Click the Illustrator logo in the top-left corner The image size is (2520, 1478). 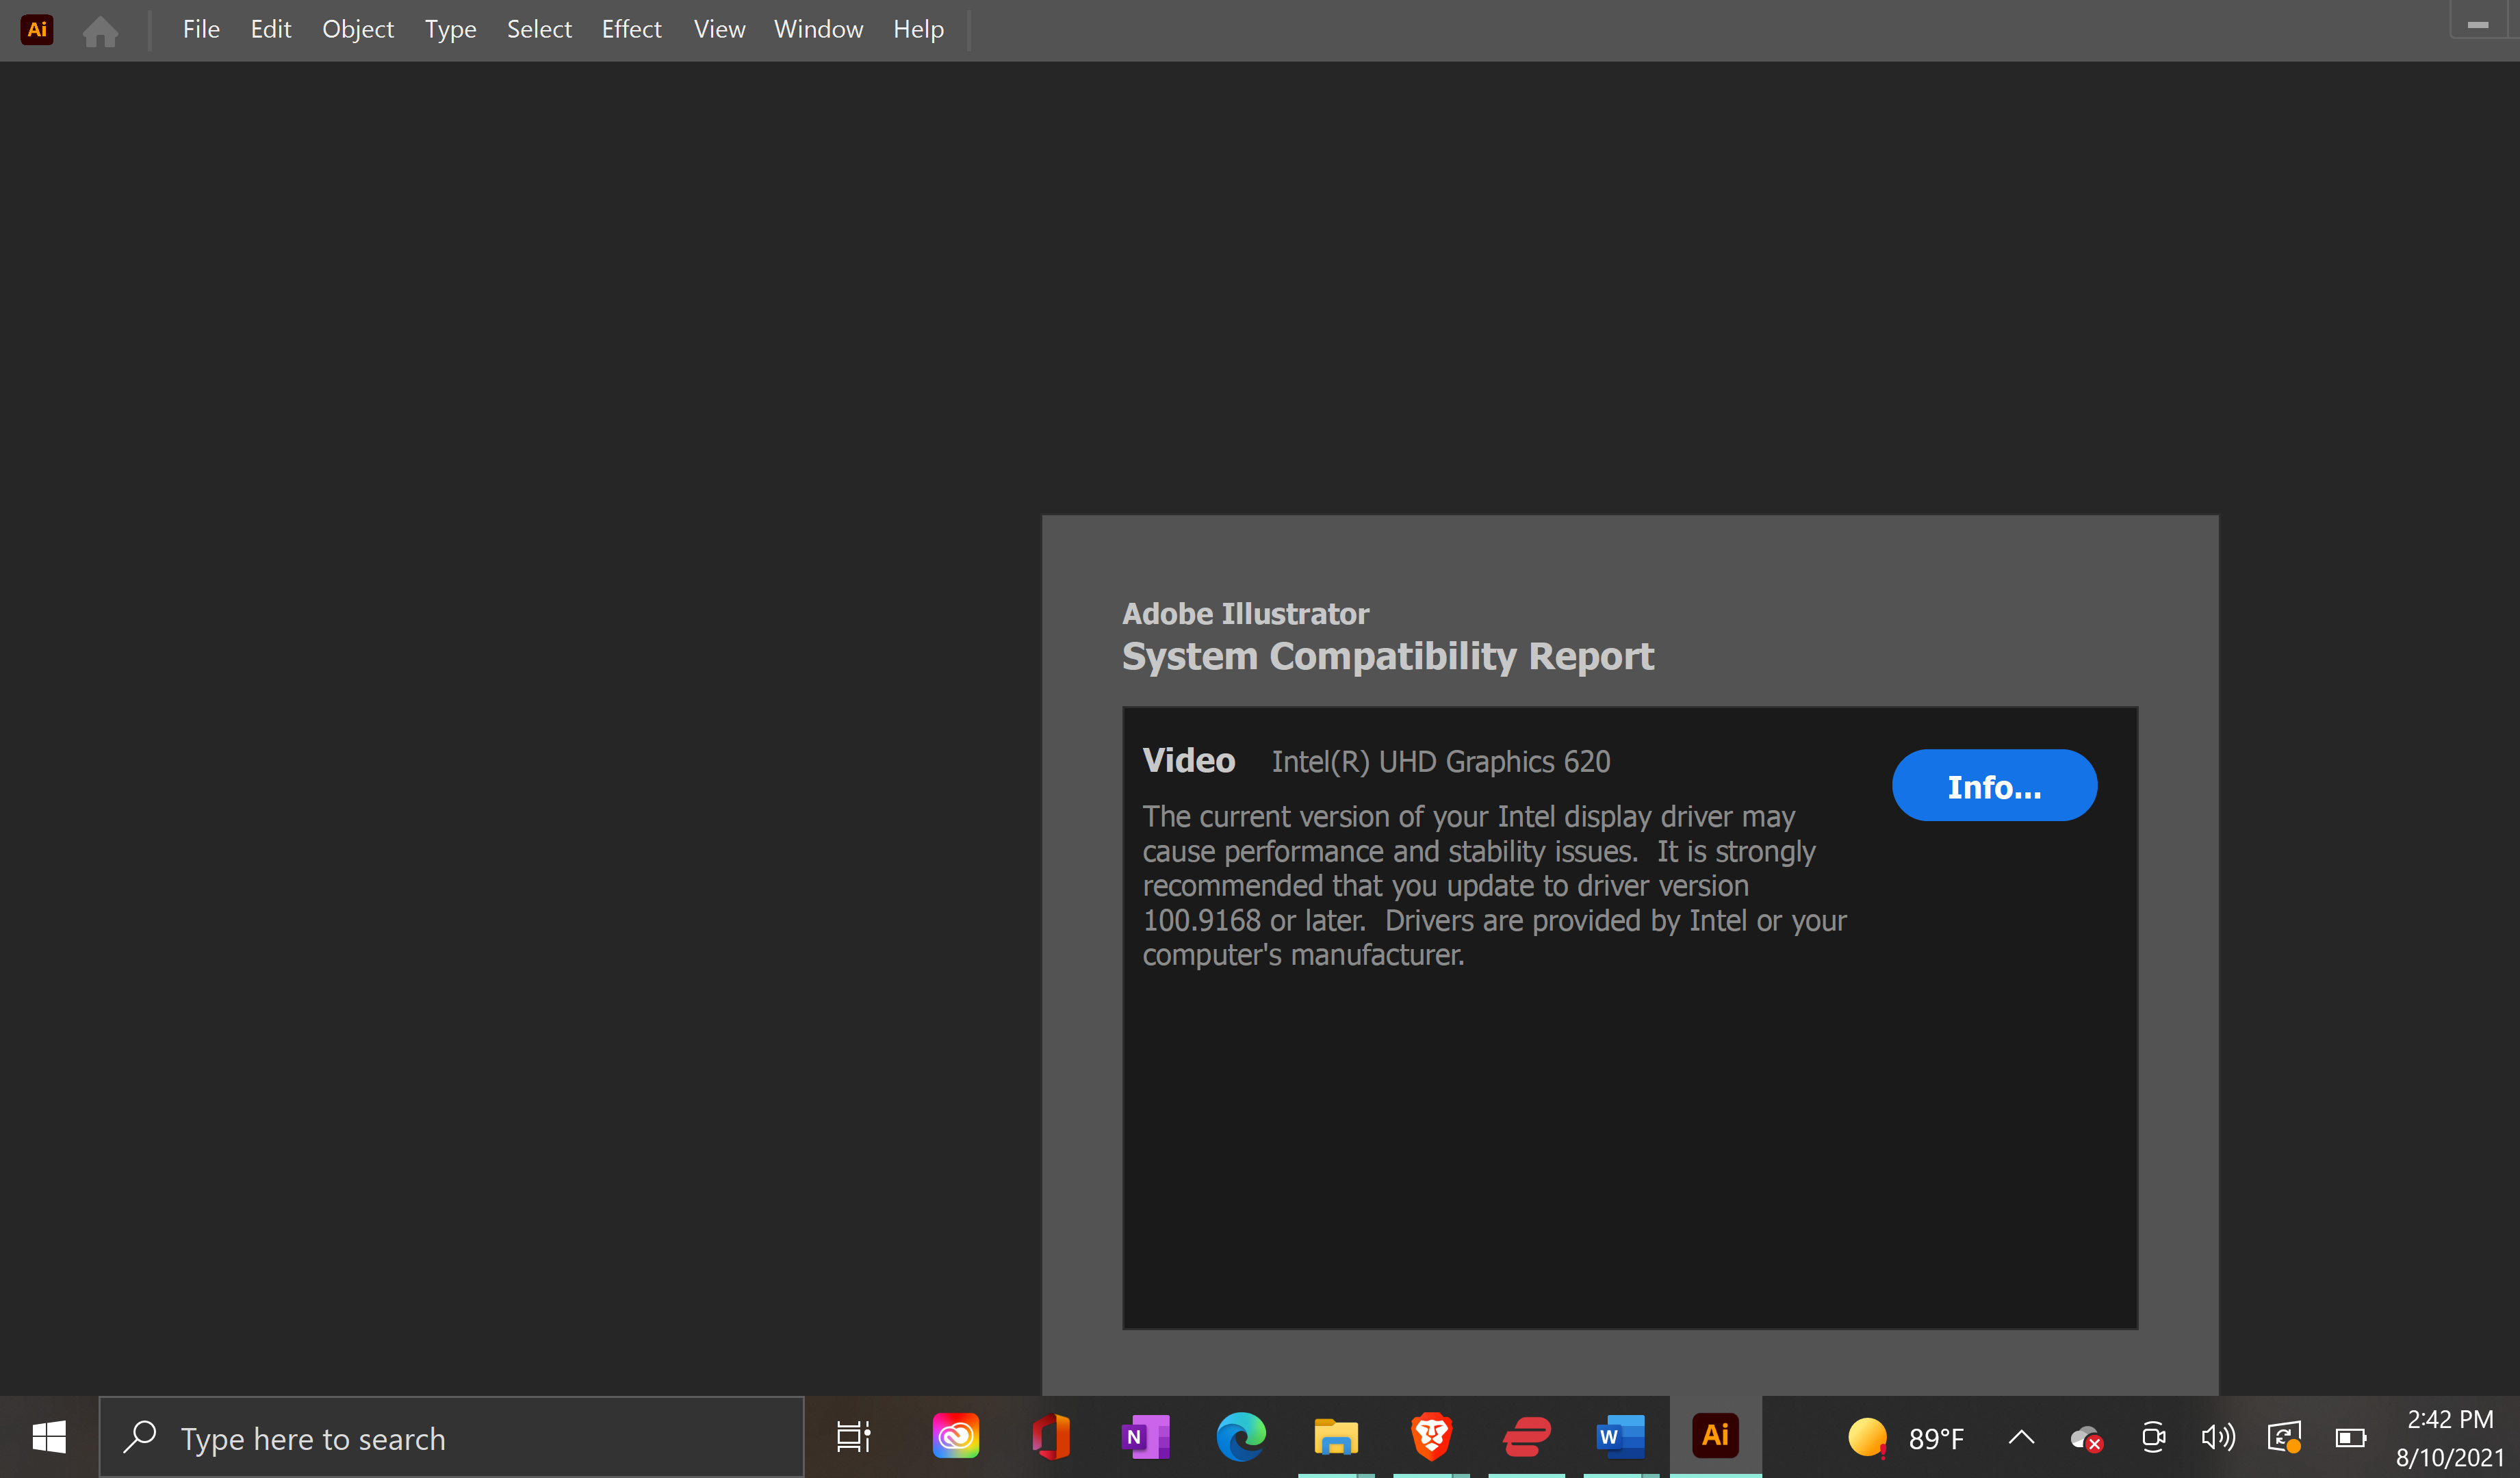[x=37, y=29]
